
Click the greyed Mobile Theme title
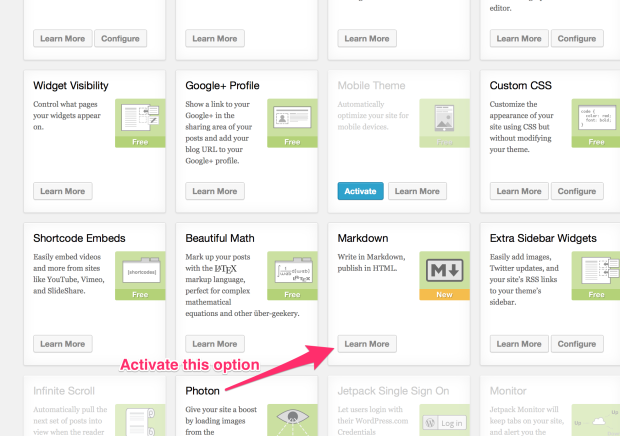(x=371, y=86)
